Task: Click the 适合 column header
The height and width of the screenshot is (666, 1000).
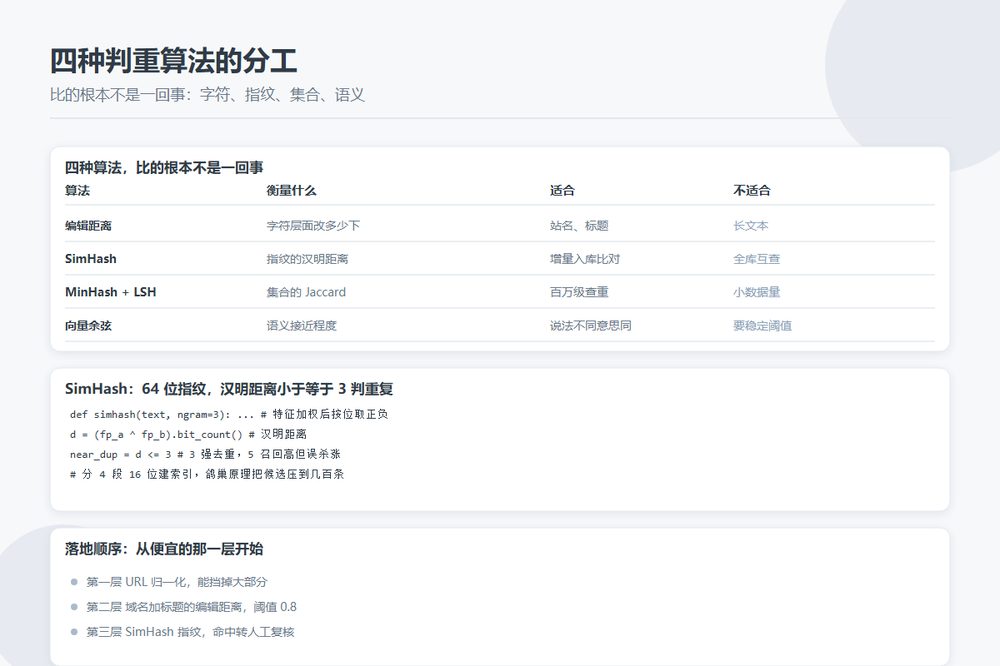Action: 562,191
